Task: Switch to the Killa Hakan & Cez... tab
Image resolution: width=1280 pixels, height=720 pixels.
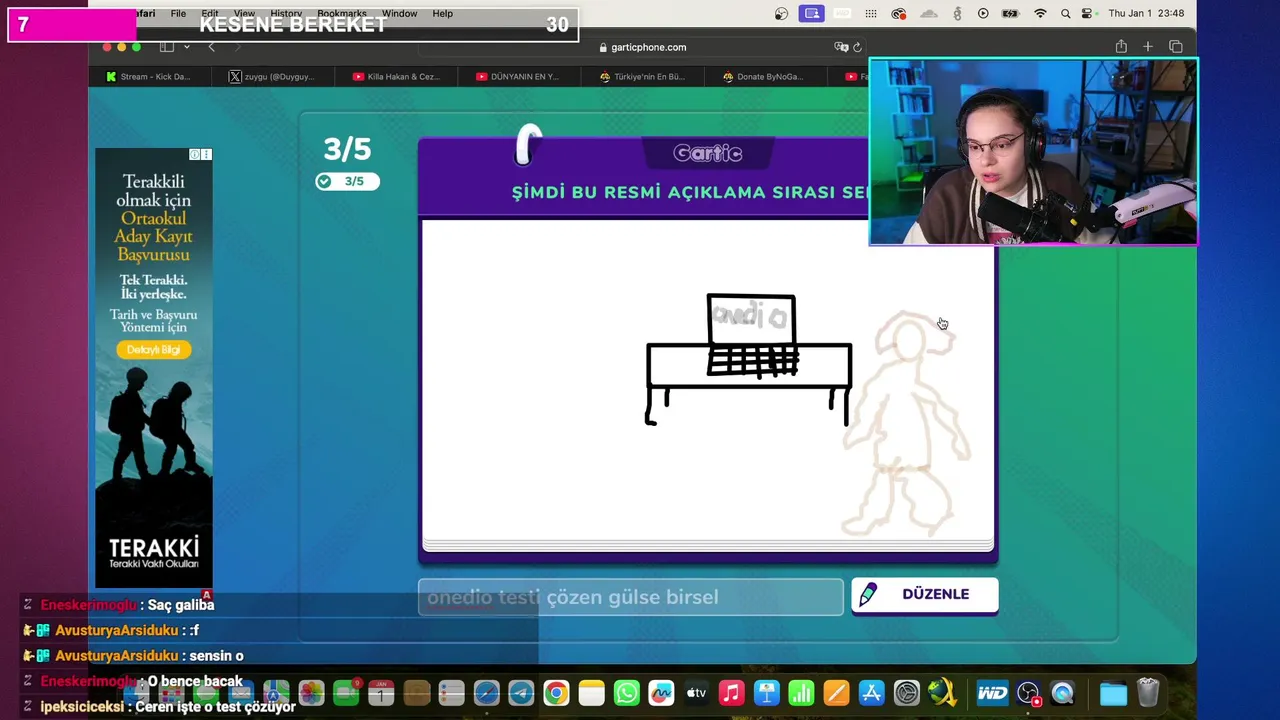Action: tap(395, 77)
